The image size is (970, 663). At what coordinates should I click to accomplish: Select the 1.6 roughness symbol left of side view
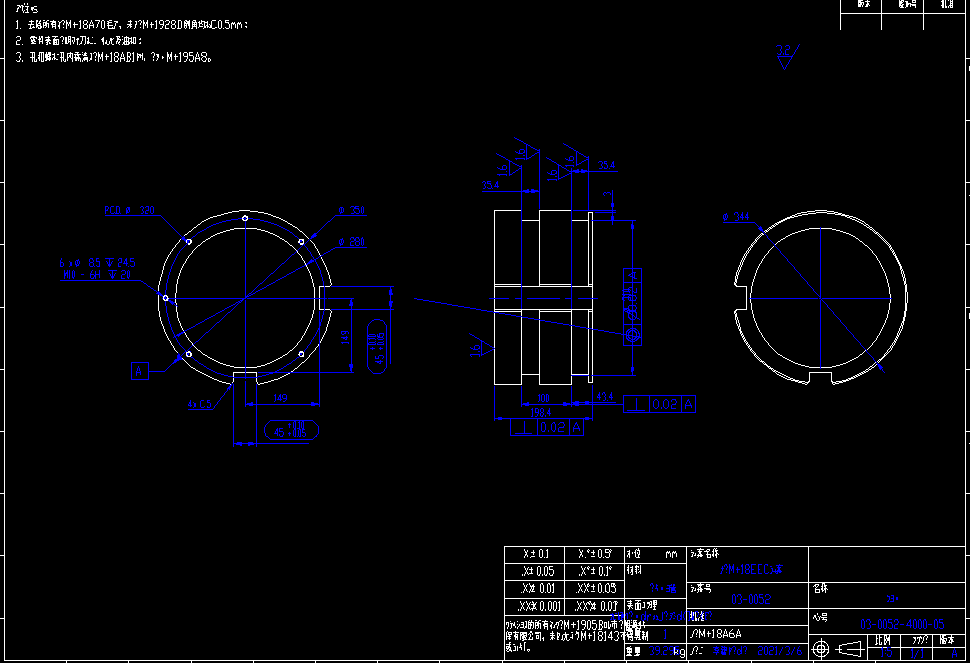(479, 347)
